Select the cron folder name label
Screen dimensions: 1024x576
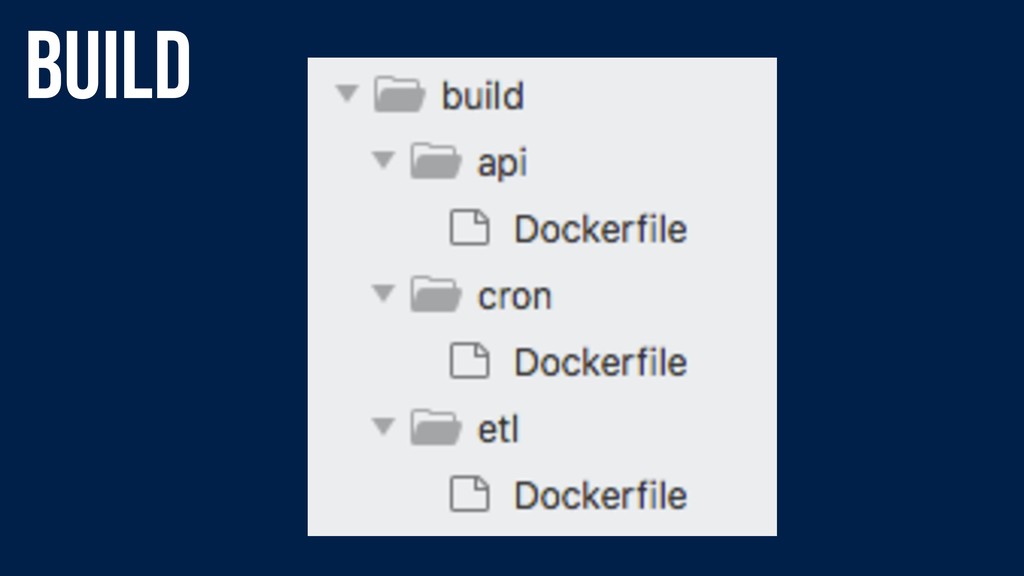[515, 297]
